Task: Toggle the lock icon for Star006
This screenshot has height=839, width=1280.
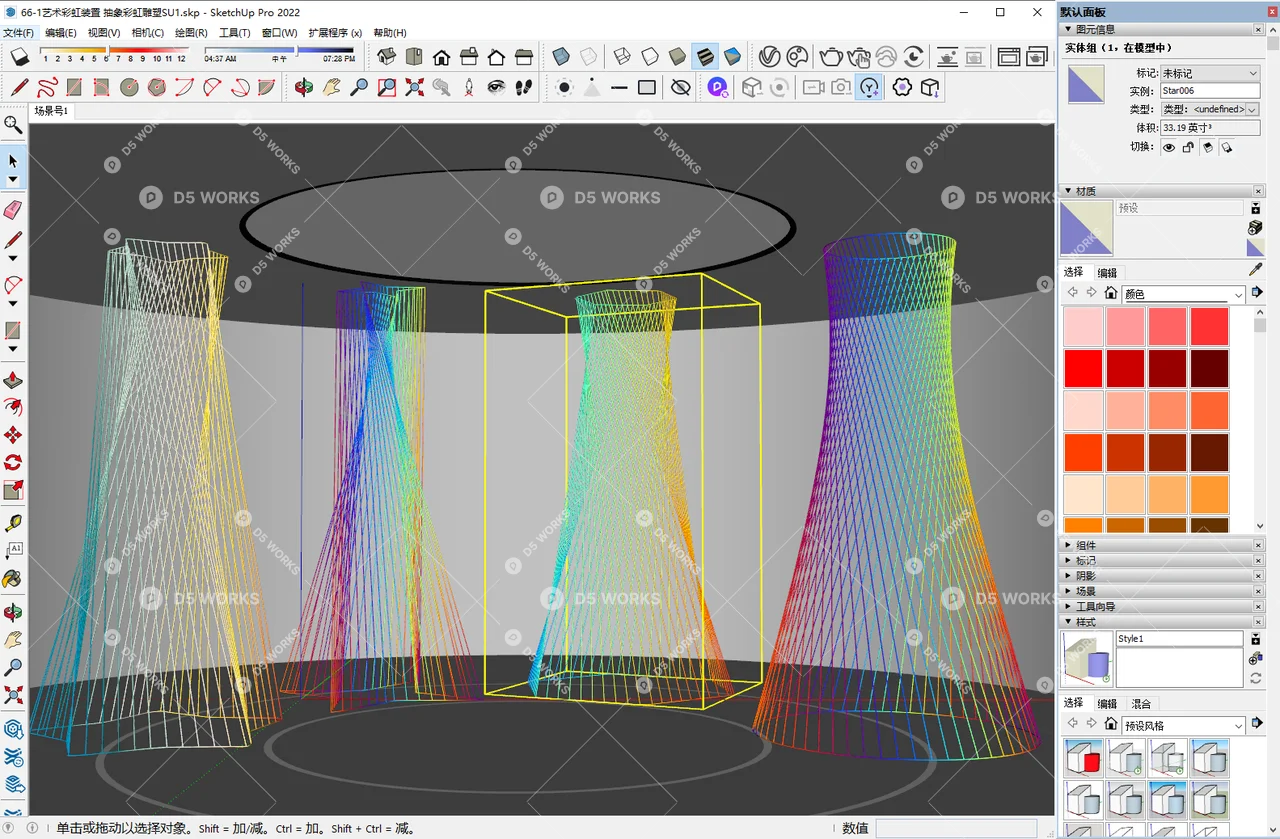Action: coord(1189,148)
